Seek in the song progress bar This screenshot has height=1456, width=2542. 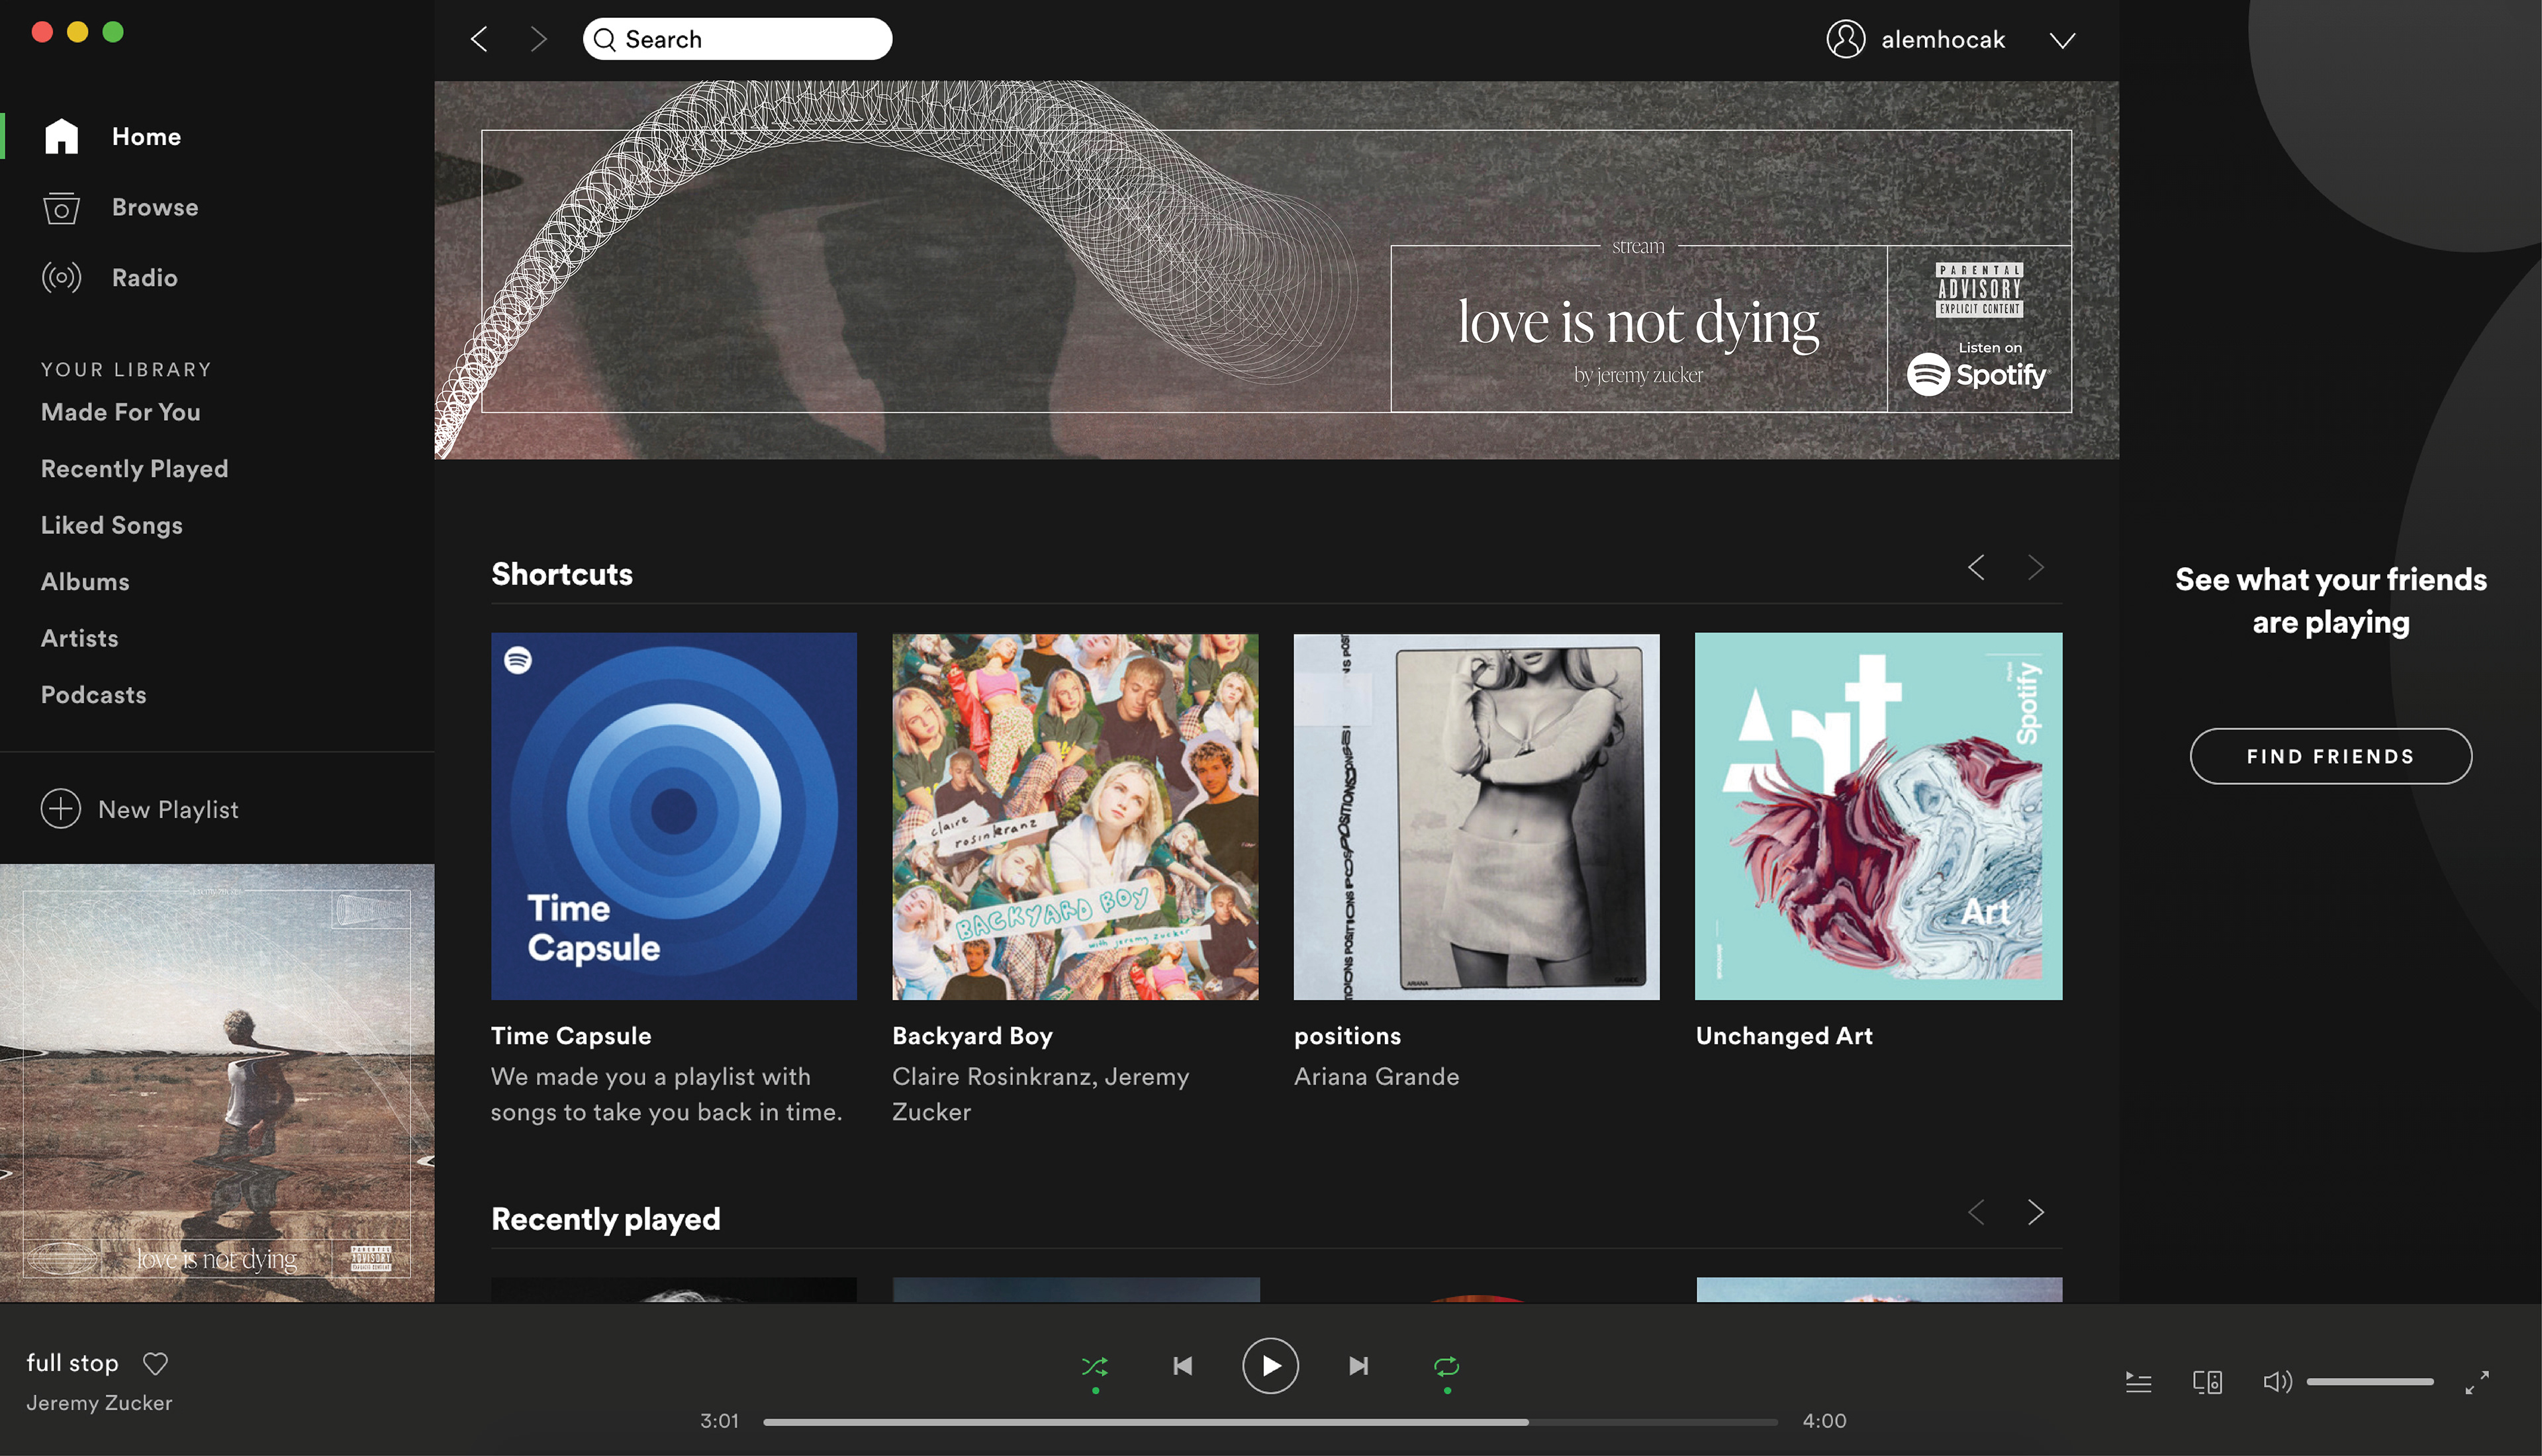click(1270, 1421)
